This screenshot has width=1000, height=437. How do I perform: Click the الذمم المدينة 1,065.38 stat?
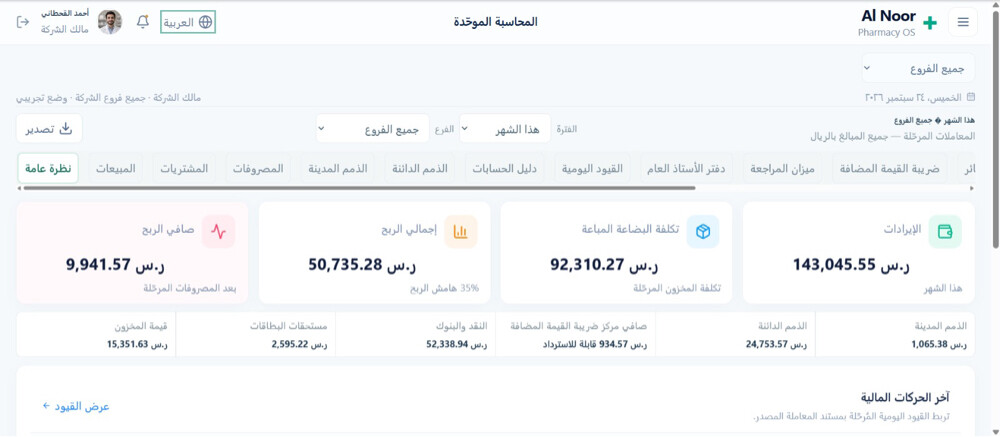tap(895, 335)
